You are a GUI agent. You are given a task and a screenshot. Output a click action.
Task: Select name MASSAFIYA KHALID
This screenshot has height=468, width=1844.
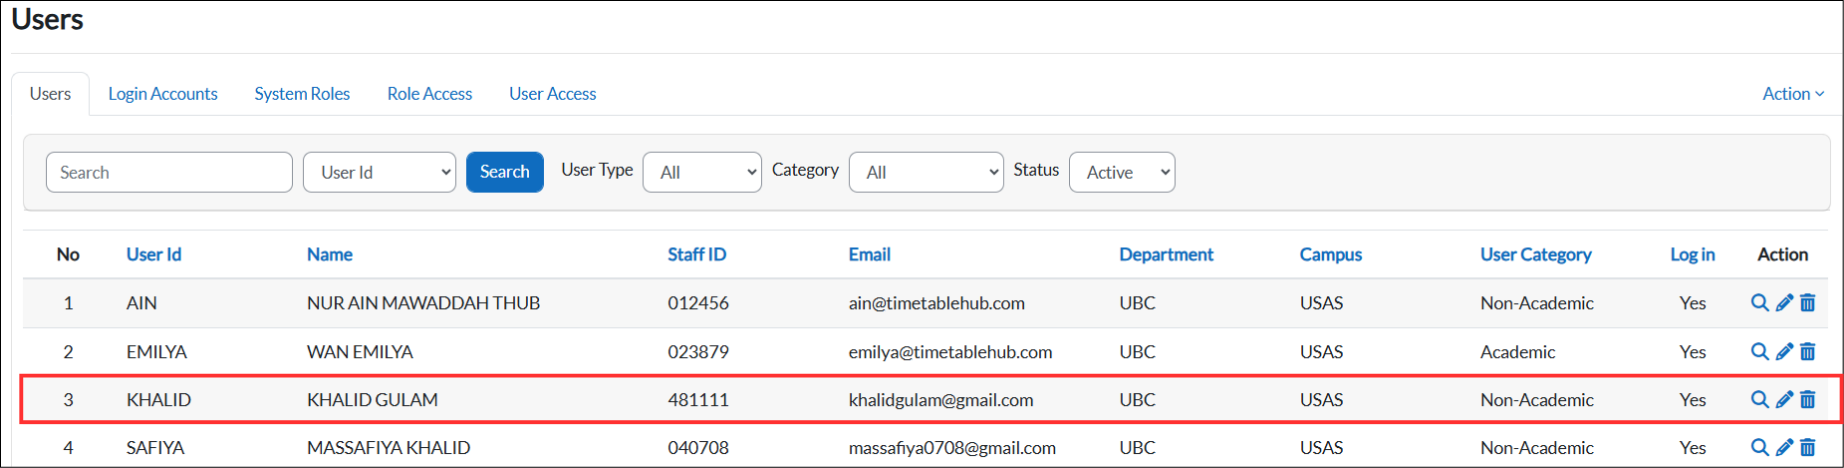click(x=388, y=448)
